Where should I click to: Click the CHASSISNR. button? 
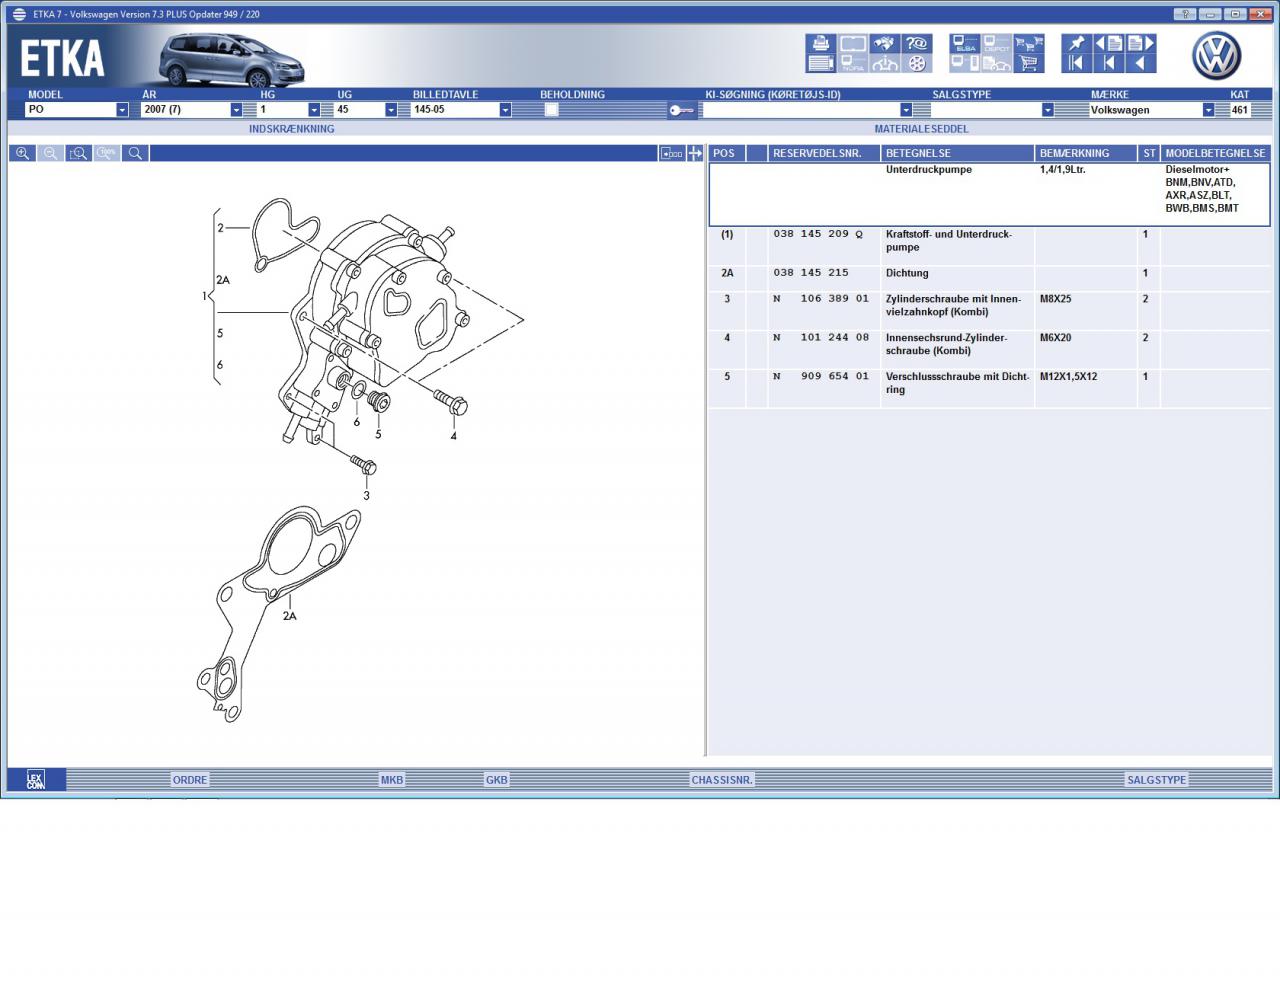pos(722,780)
